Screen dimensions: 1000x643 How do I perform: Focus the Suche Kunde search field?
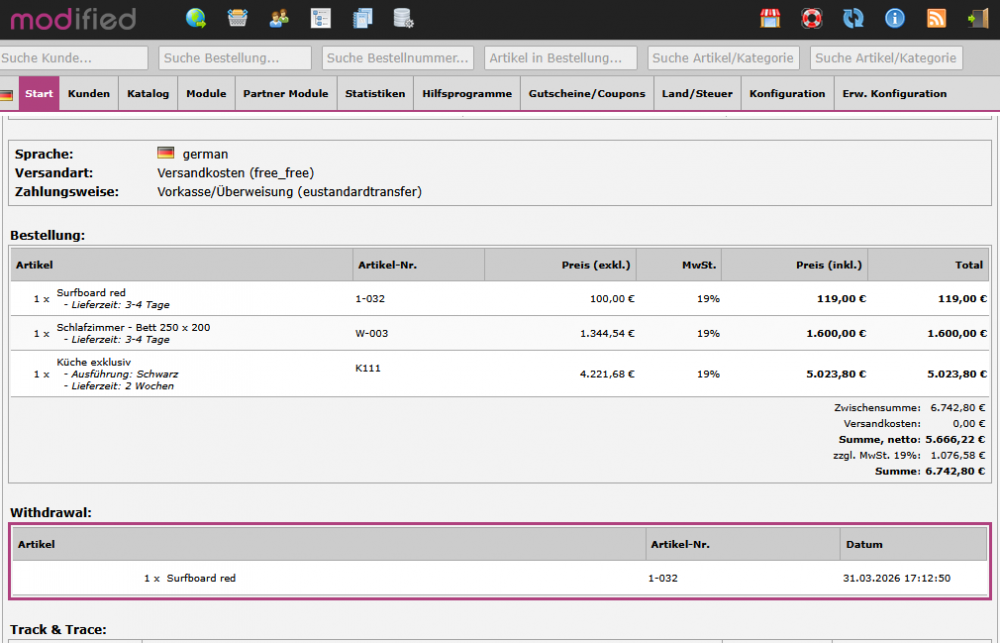point(73,58)
